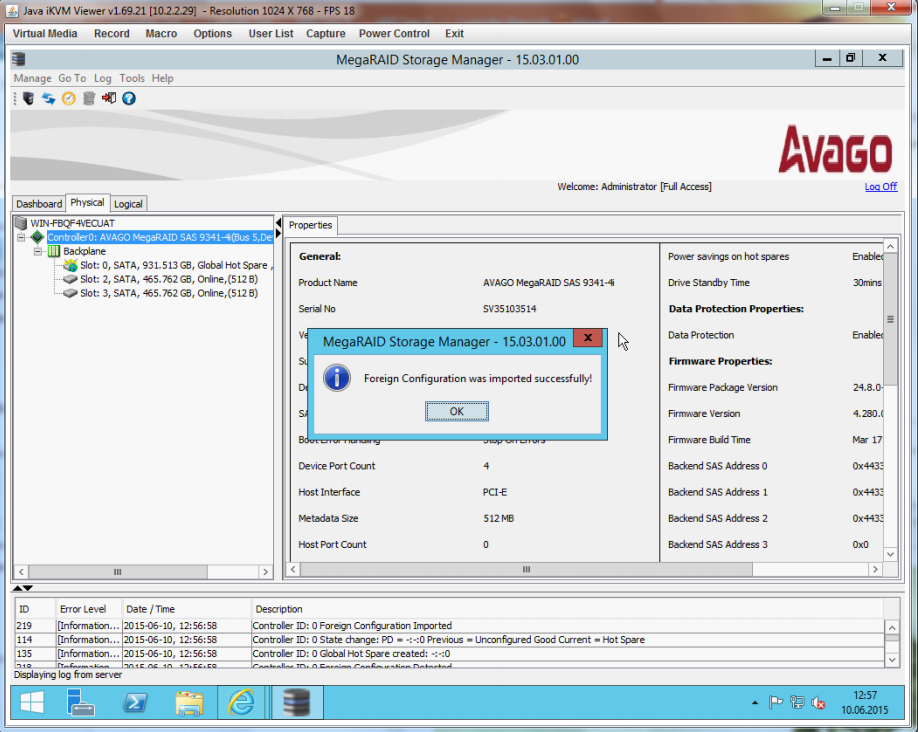Open the Virtual Media menu in iKVM viewer

45,33
